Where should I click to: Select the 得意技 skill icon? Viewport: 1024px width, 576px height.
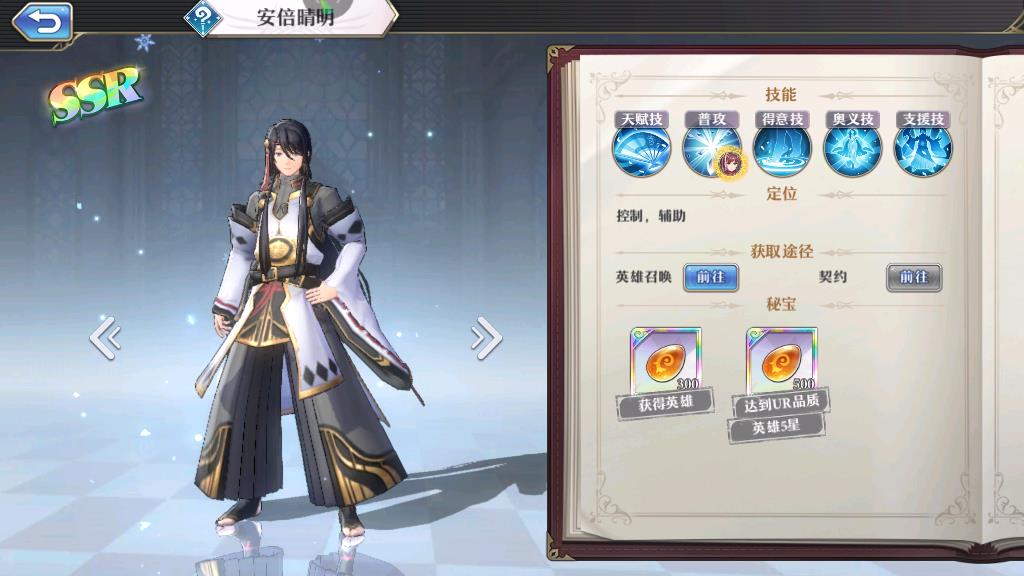pos(782,151)
